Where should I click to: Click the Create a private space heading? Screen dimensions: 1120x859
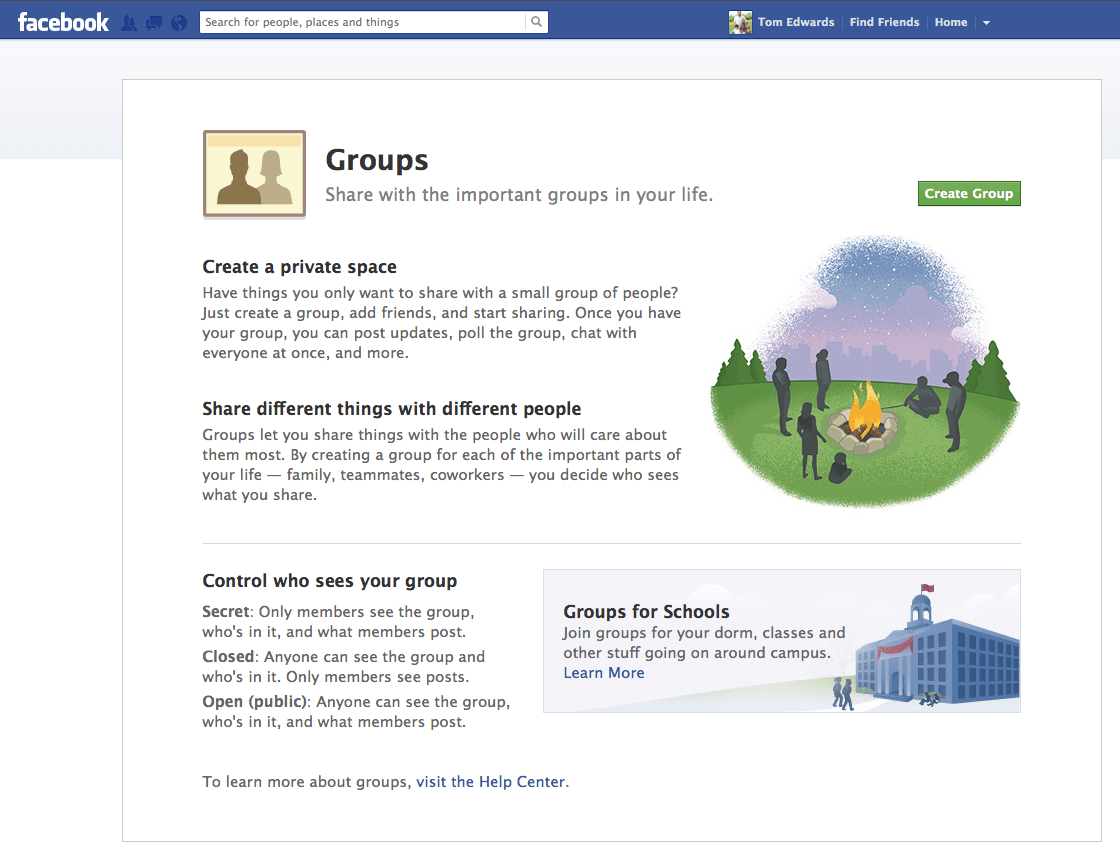[x=299, y=267]
